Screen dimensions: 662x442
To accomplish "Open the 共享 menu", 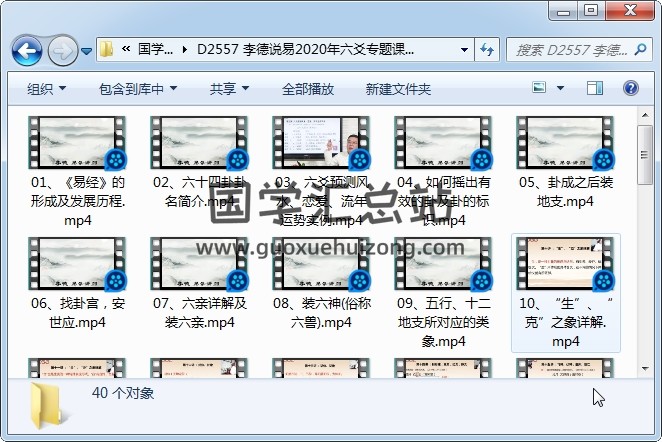I will click(229, 89).
